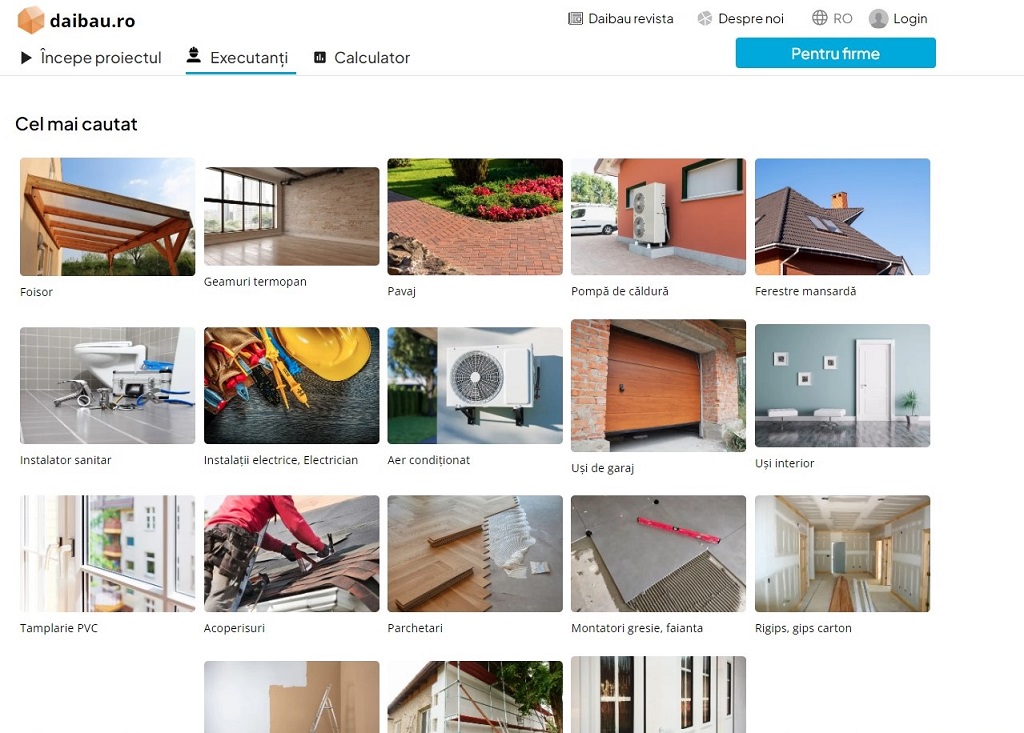The width and height of the screenshot is (1024, 733).
Task: Select the Uși de garaj picture
Action: (x=658, y=385)
